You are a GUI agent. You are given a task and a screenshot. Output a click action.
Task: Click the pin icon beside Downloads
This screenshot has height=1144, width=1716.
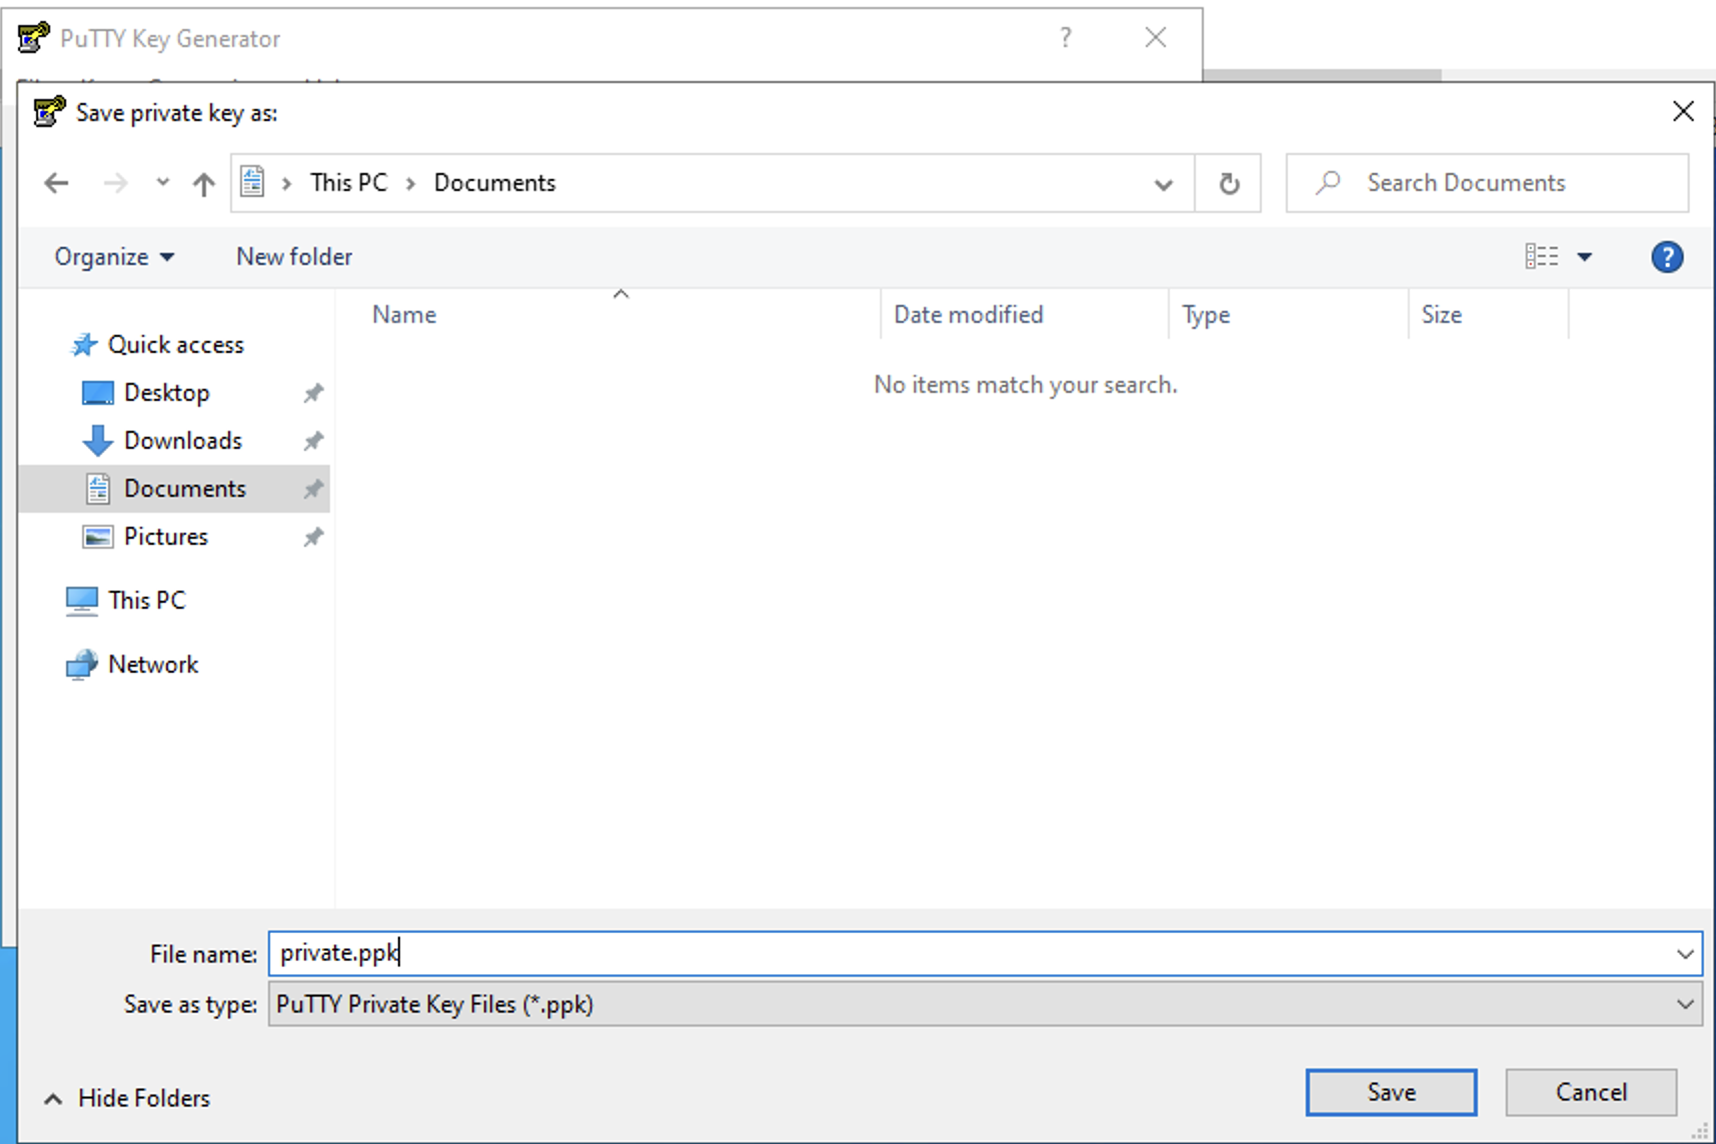tap(313, 441)
